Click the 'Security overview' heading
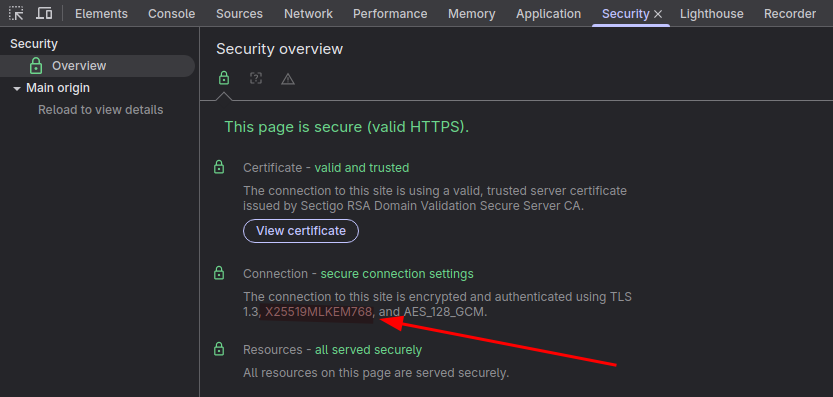This screenshot has width=833, height=397. [279, 49]
